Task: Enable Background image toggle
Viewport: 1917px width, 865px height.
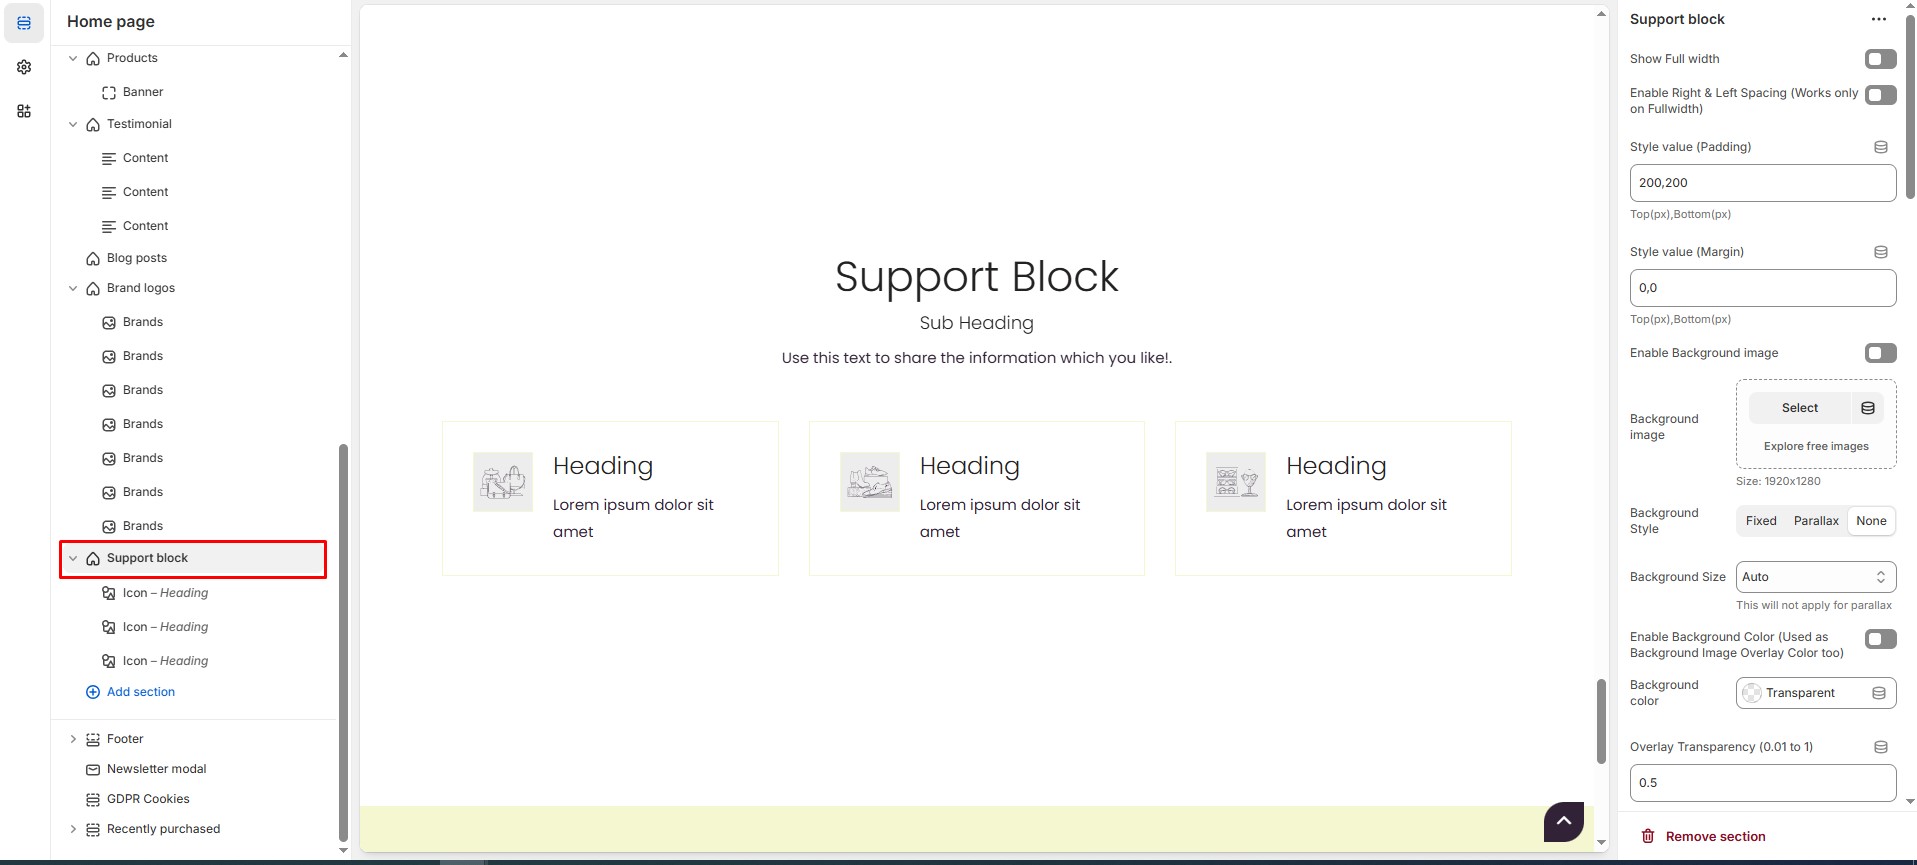Action: click(1880, 353)
